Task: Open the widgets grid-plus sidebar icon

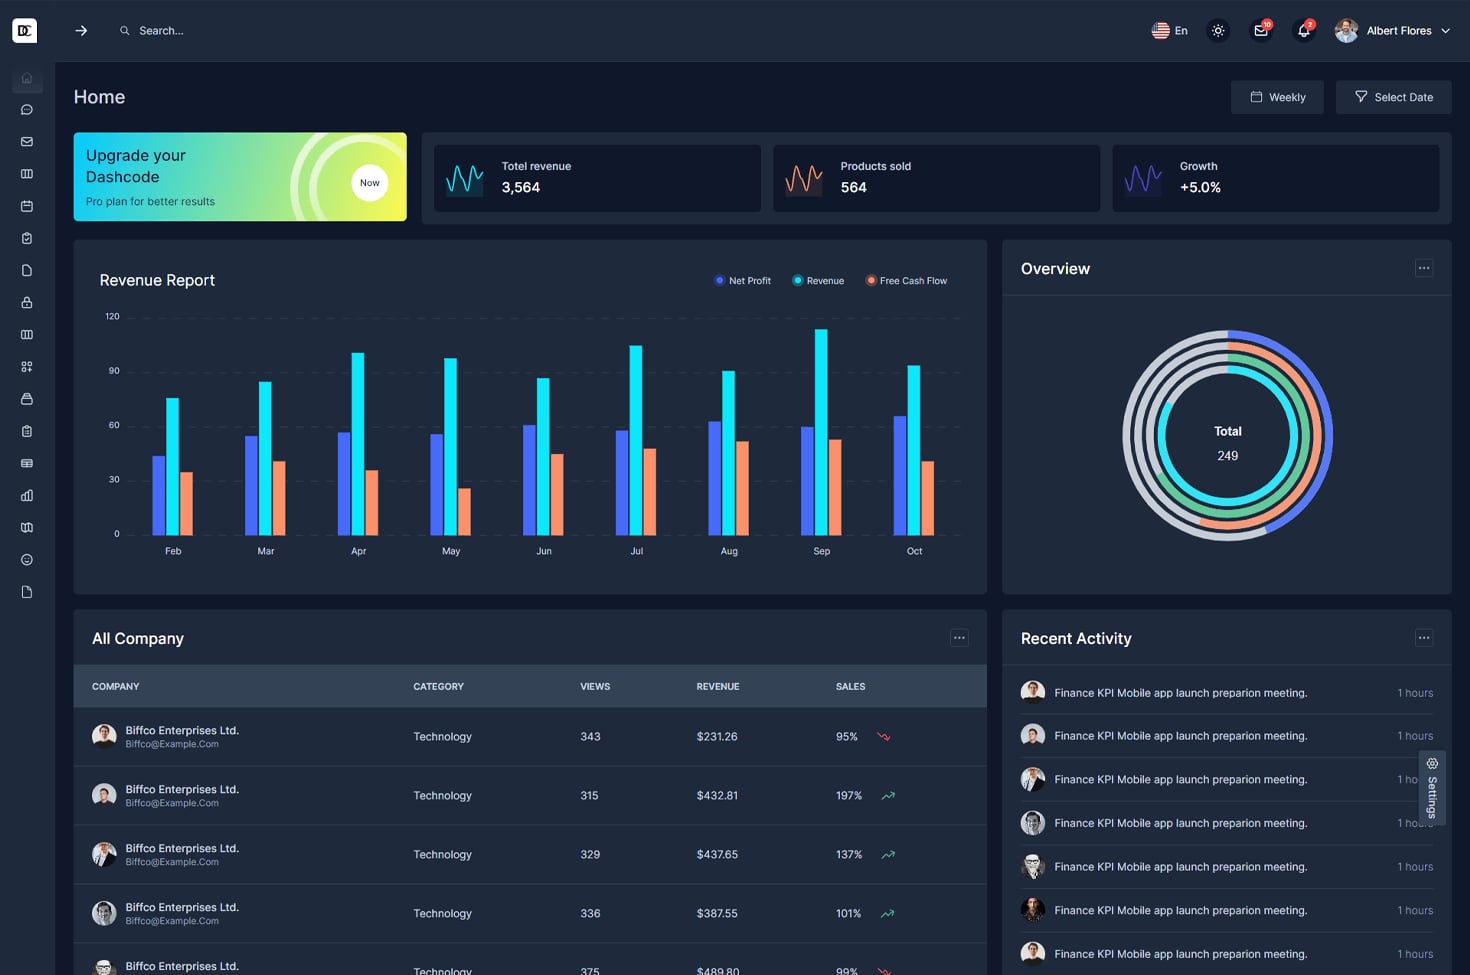Action: (x=27, y=367)
